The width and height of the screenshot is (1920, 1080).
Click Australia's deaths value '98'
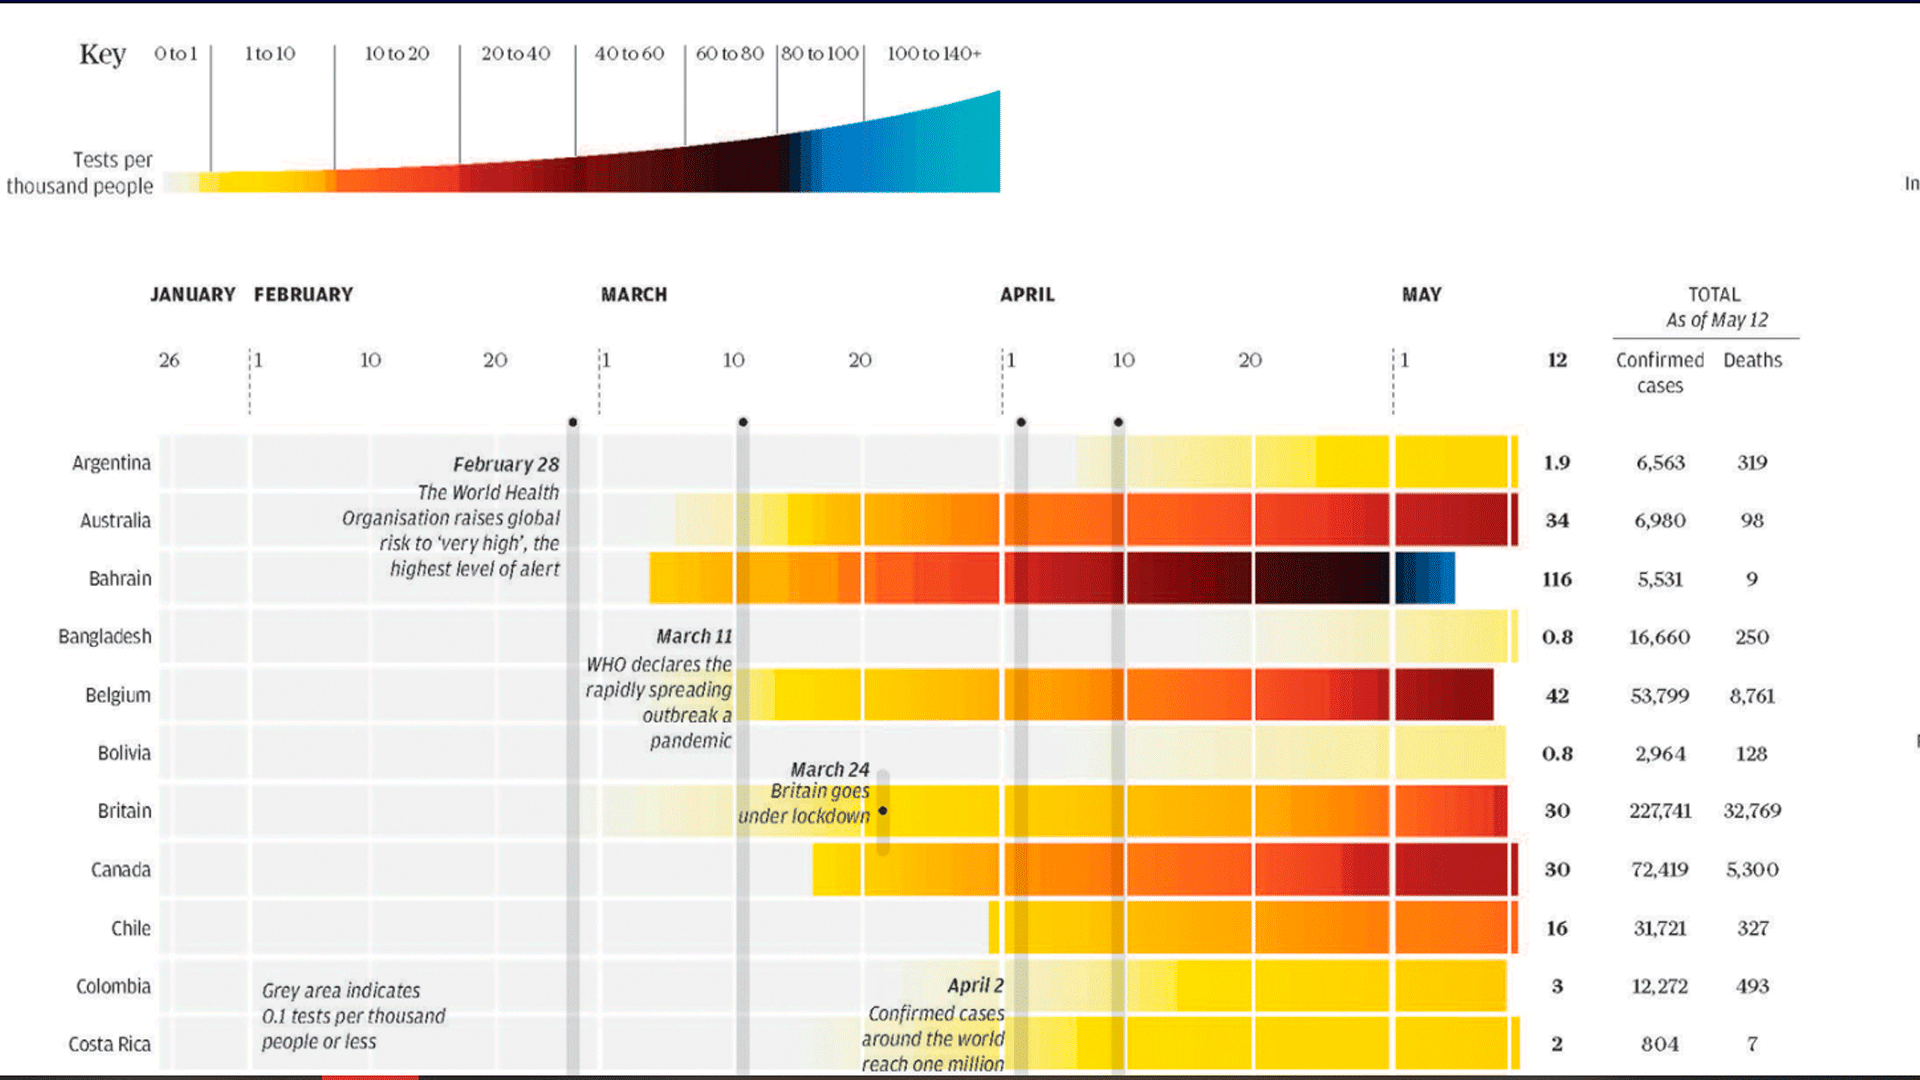(1752, 521)
